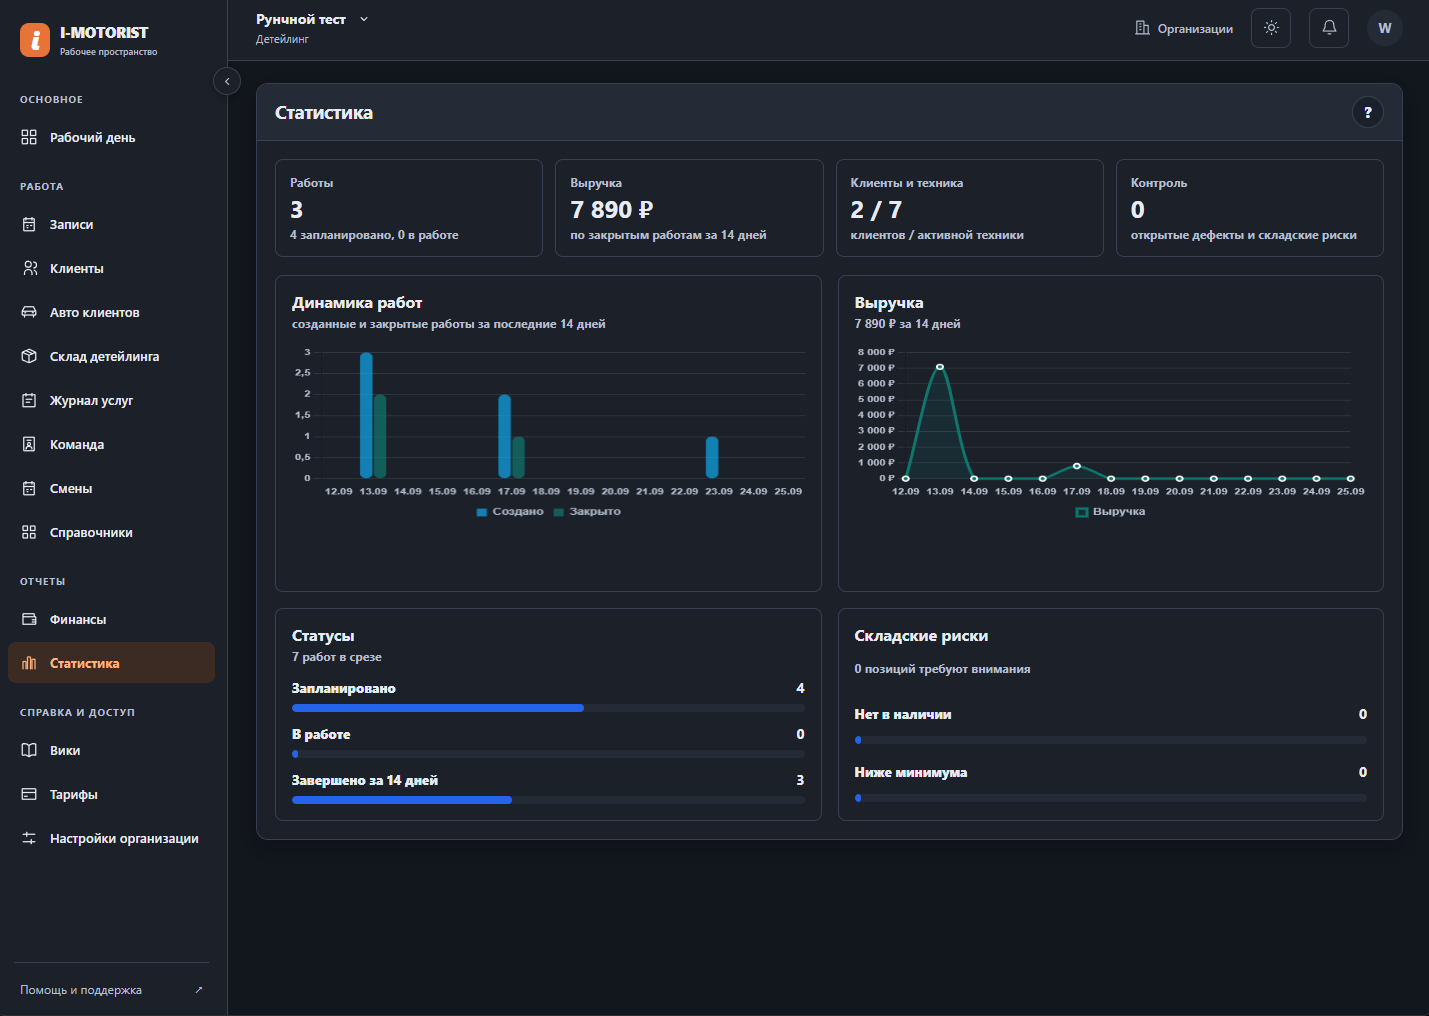The width and height of the screenshot is (1429, 1016).
Task: Click the Контроль card showing 0
Action: pyautogui.click(x=1250, y=208)
